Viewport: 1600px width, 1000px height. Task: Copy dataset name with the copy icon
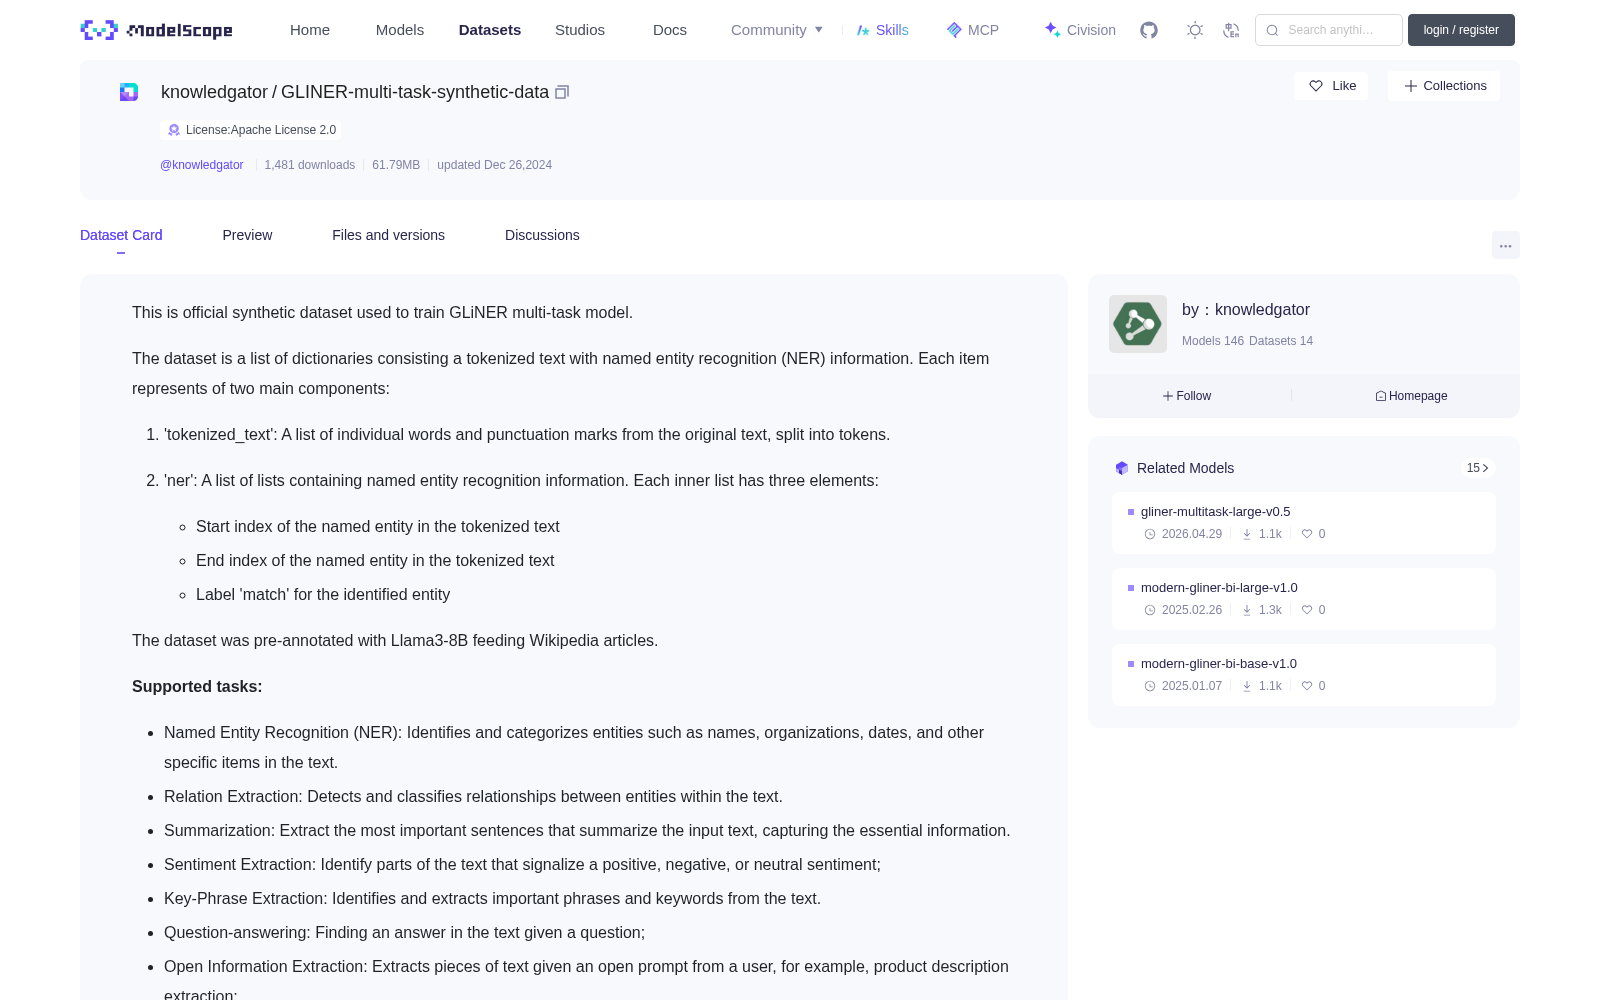[x=562, y=92]
